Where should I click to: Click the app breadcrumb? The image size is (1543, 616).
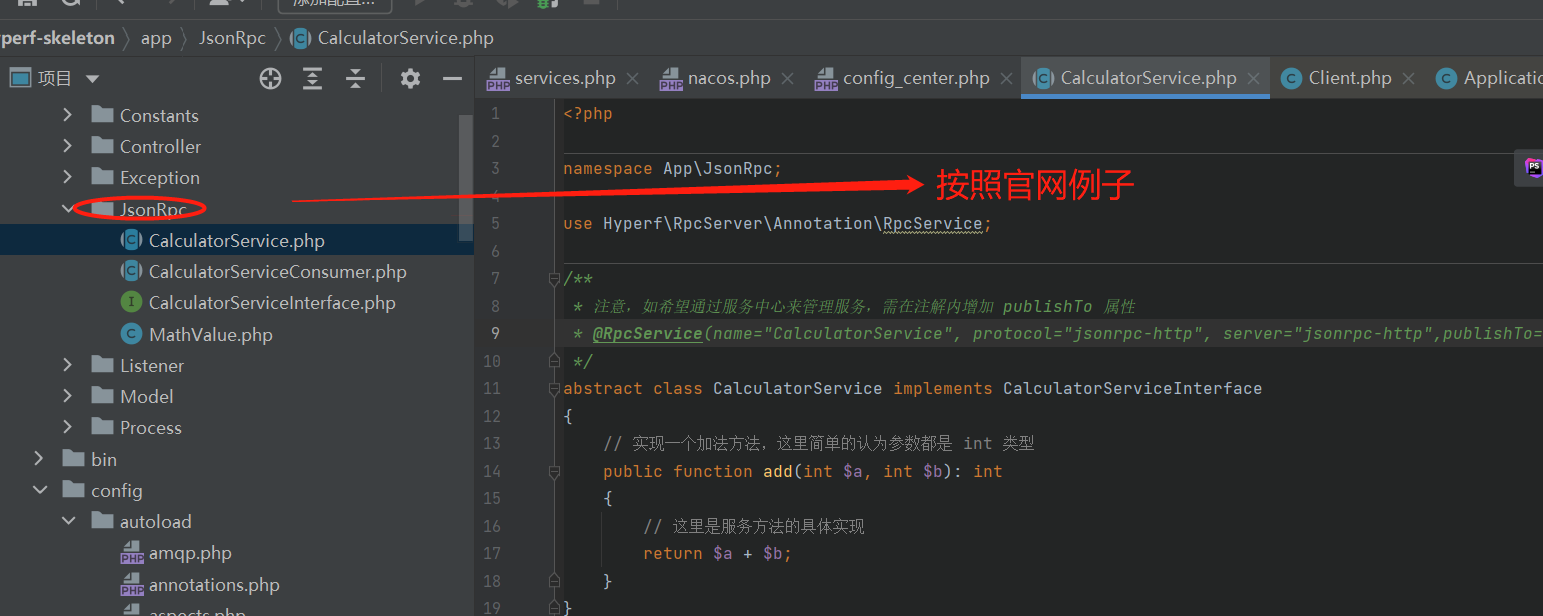(156, 38)
